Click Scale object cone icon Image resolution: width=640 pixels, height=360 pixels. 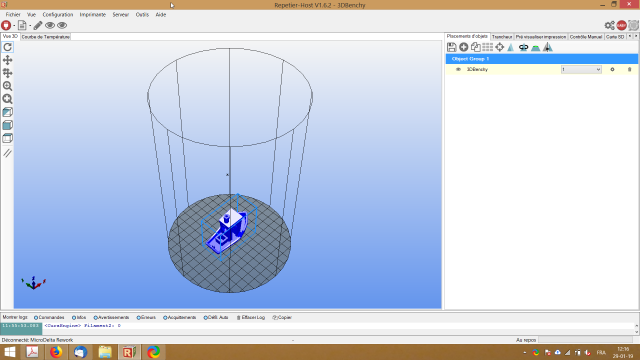[x=511, y=47]
